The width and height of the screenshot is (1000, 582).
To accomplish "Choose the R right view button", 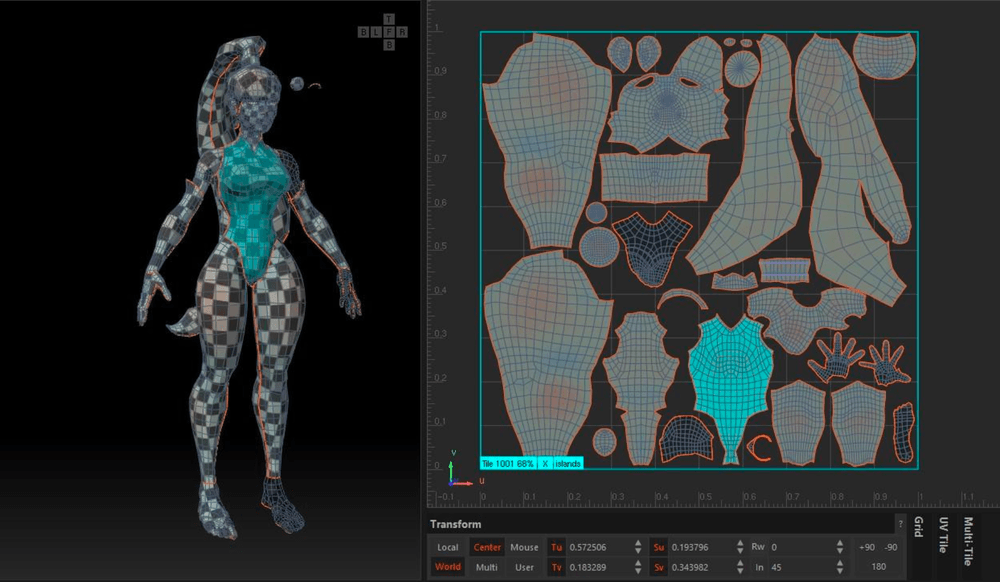I will pyautogui.click(x=401, y=33).
